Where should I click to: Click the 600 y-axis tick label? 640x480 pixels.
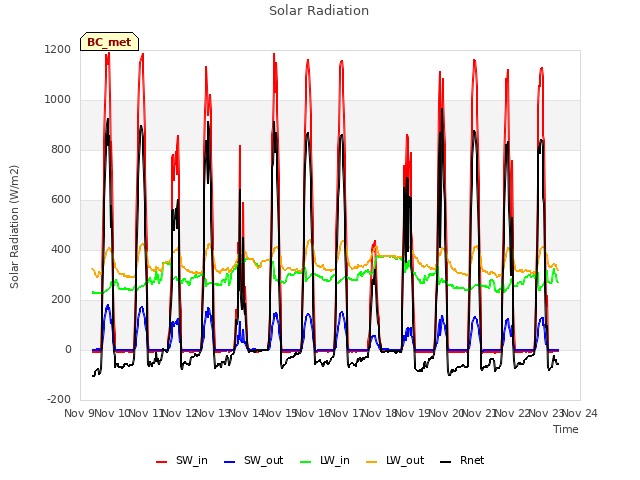(x=61, y=200)
